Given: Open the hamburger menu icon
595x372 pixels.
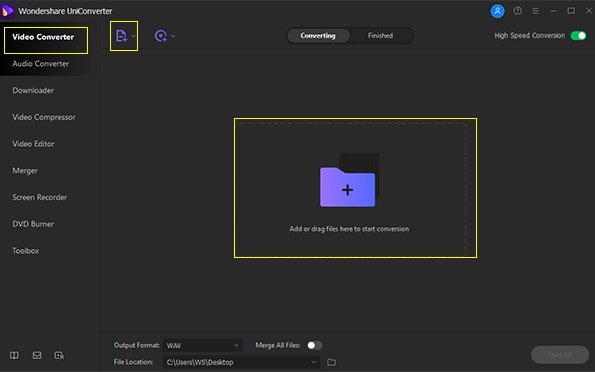Looking at the screenshot, I should [x=535, y=11].
